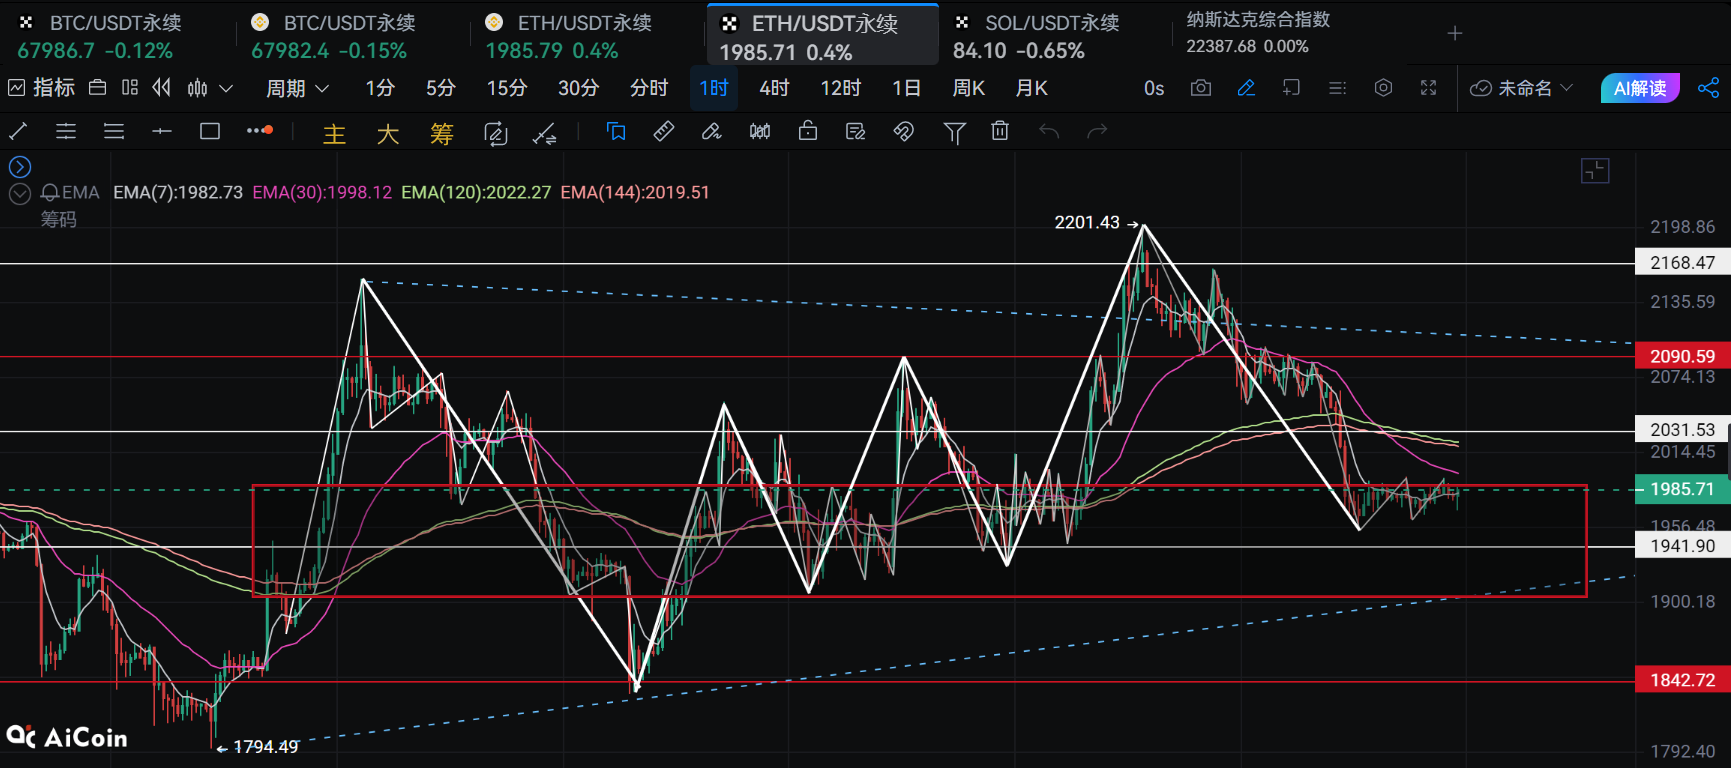
Task: Select the trend line drawing tool
Action: tap(18, 131)
